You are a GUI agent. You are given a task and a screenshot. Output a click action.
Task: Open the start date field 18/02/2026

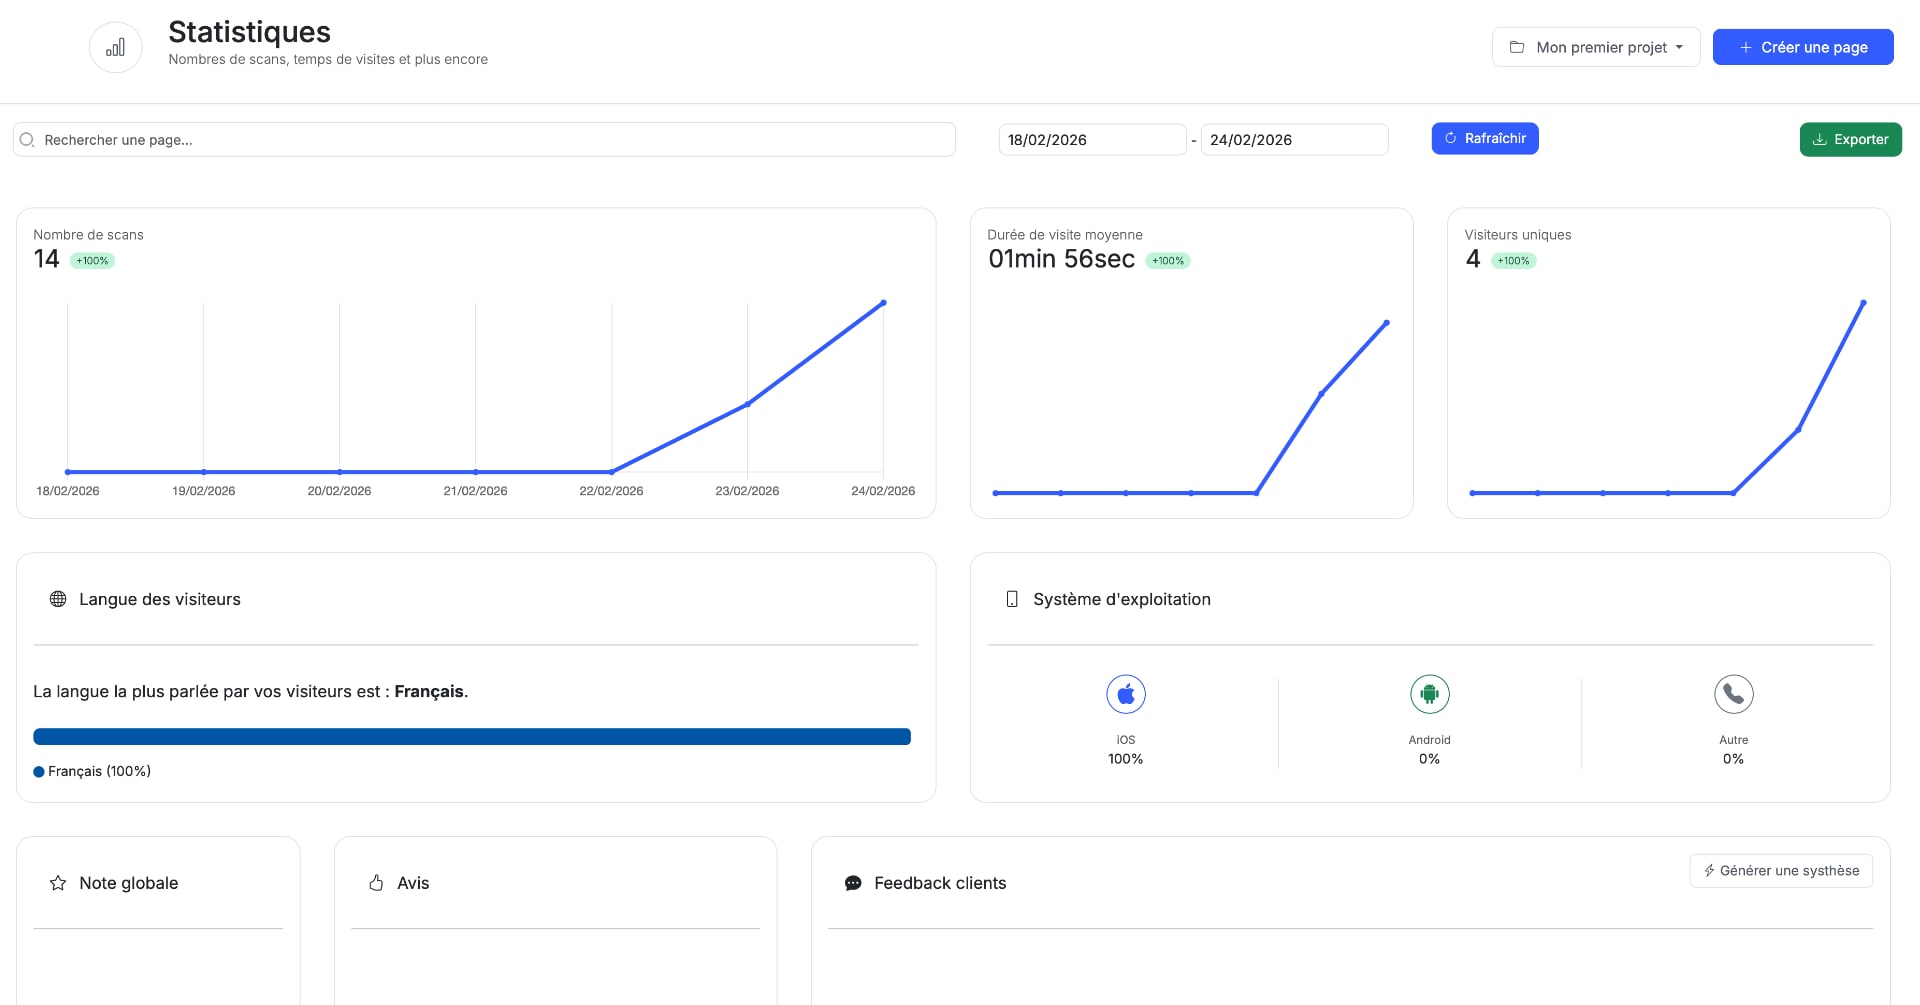[x=1091, y=140]
